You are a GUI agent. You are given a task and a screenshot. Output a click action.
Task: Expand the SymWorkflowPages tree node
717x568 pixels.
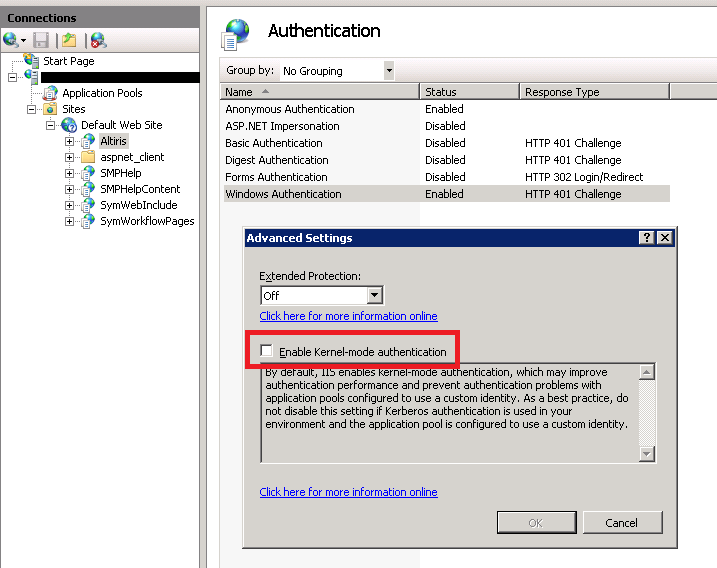click(69, 221)
